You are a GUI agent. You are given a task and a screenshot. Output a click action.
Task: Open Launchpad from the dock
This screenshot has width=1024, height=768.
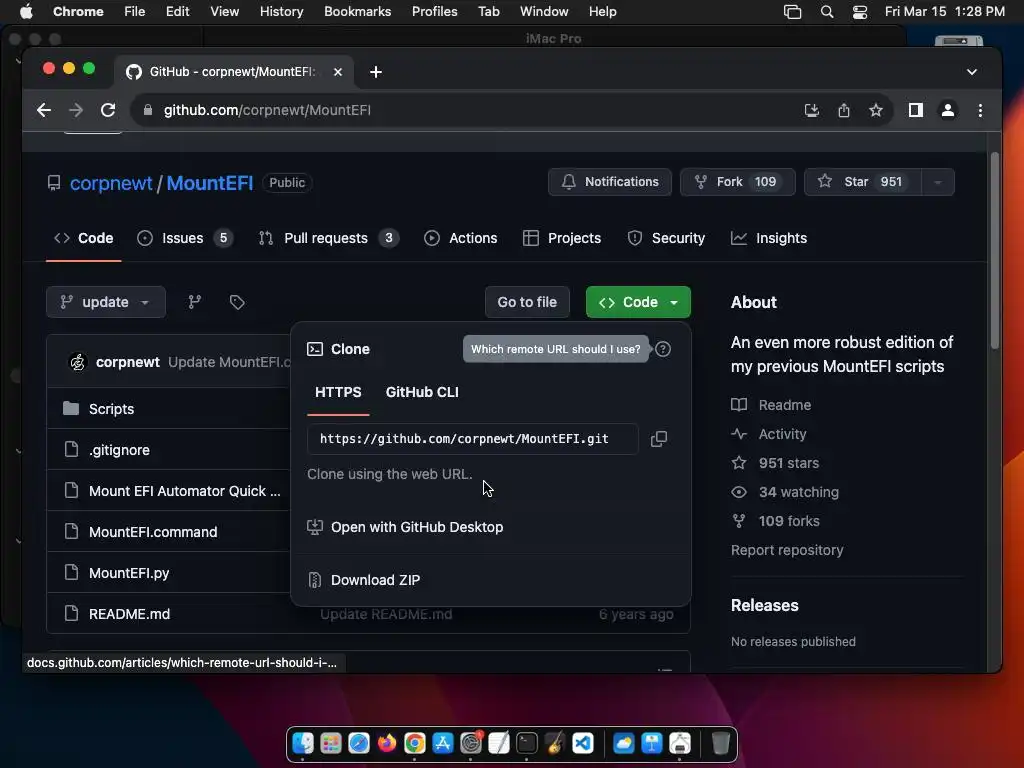(331, 743)
